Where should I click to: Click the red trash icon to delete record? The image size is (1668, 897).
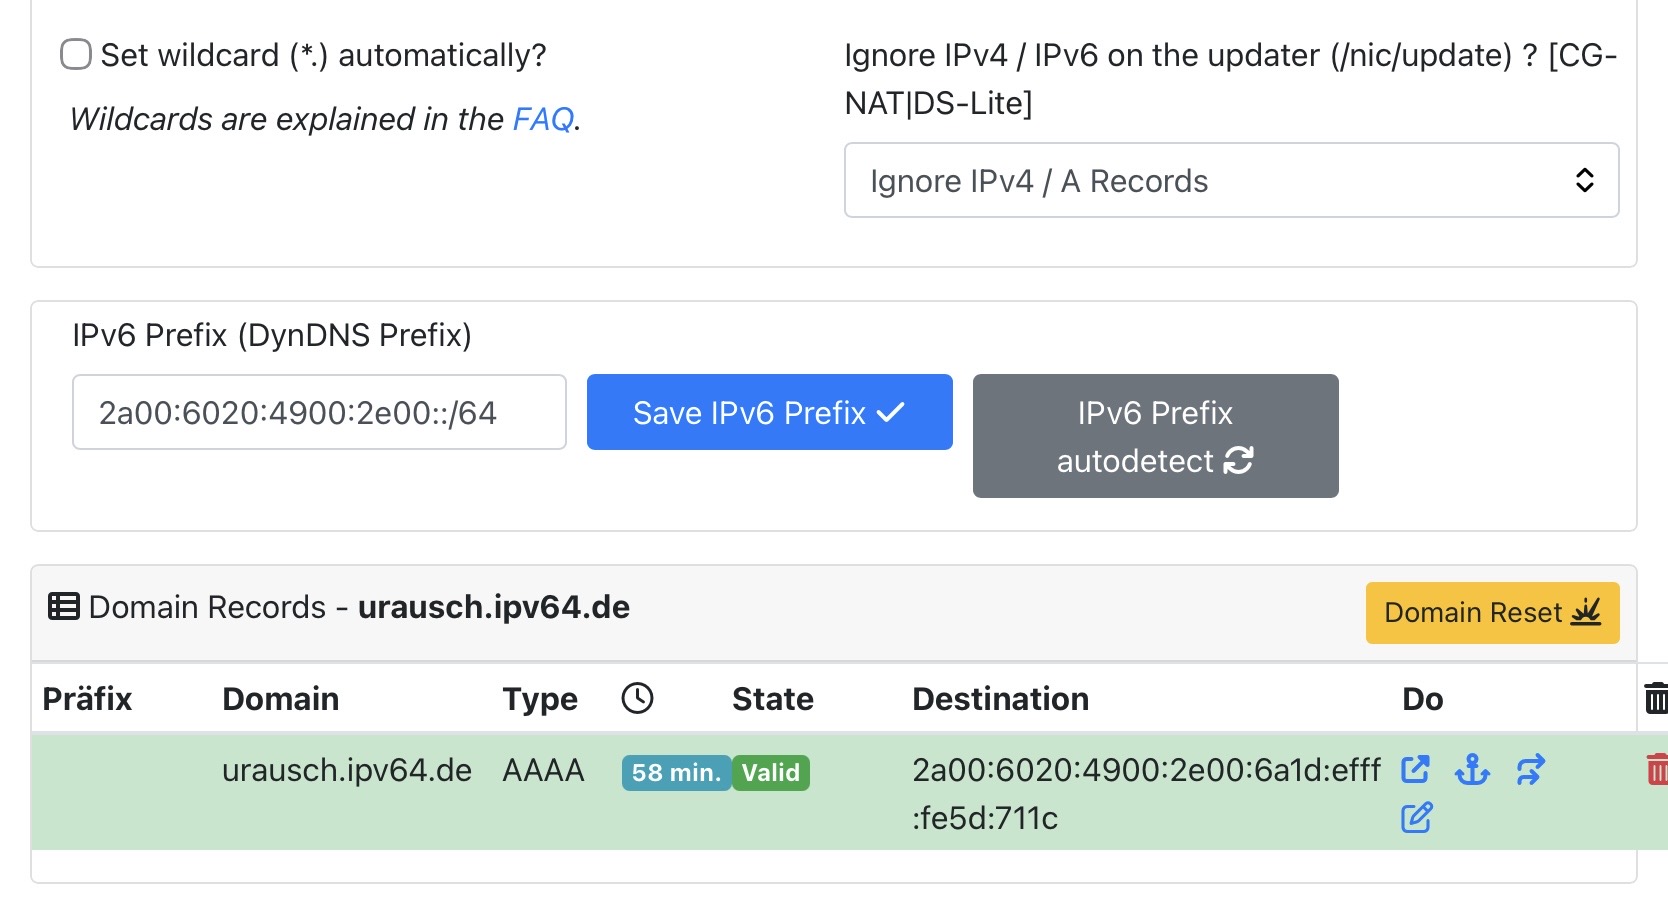pyautogui.click(x=1656, y=769)
